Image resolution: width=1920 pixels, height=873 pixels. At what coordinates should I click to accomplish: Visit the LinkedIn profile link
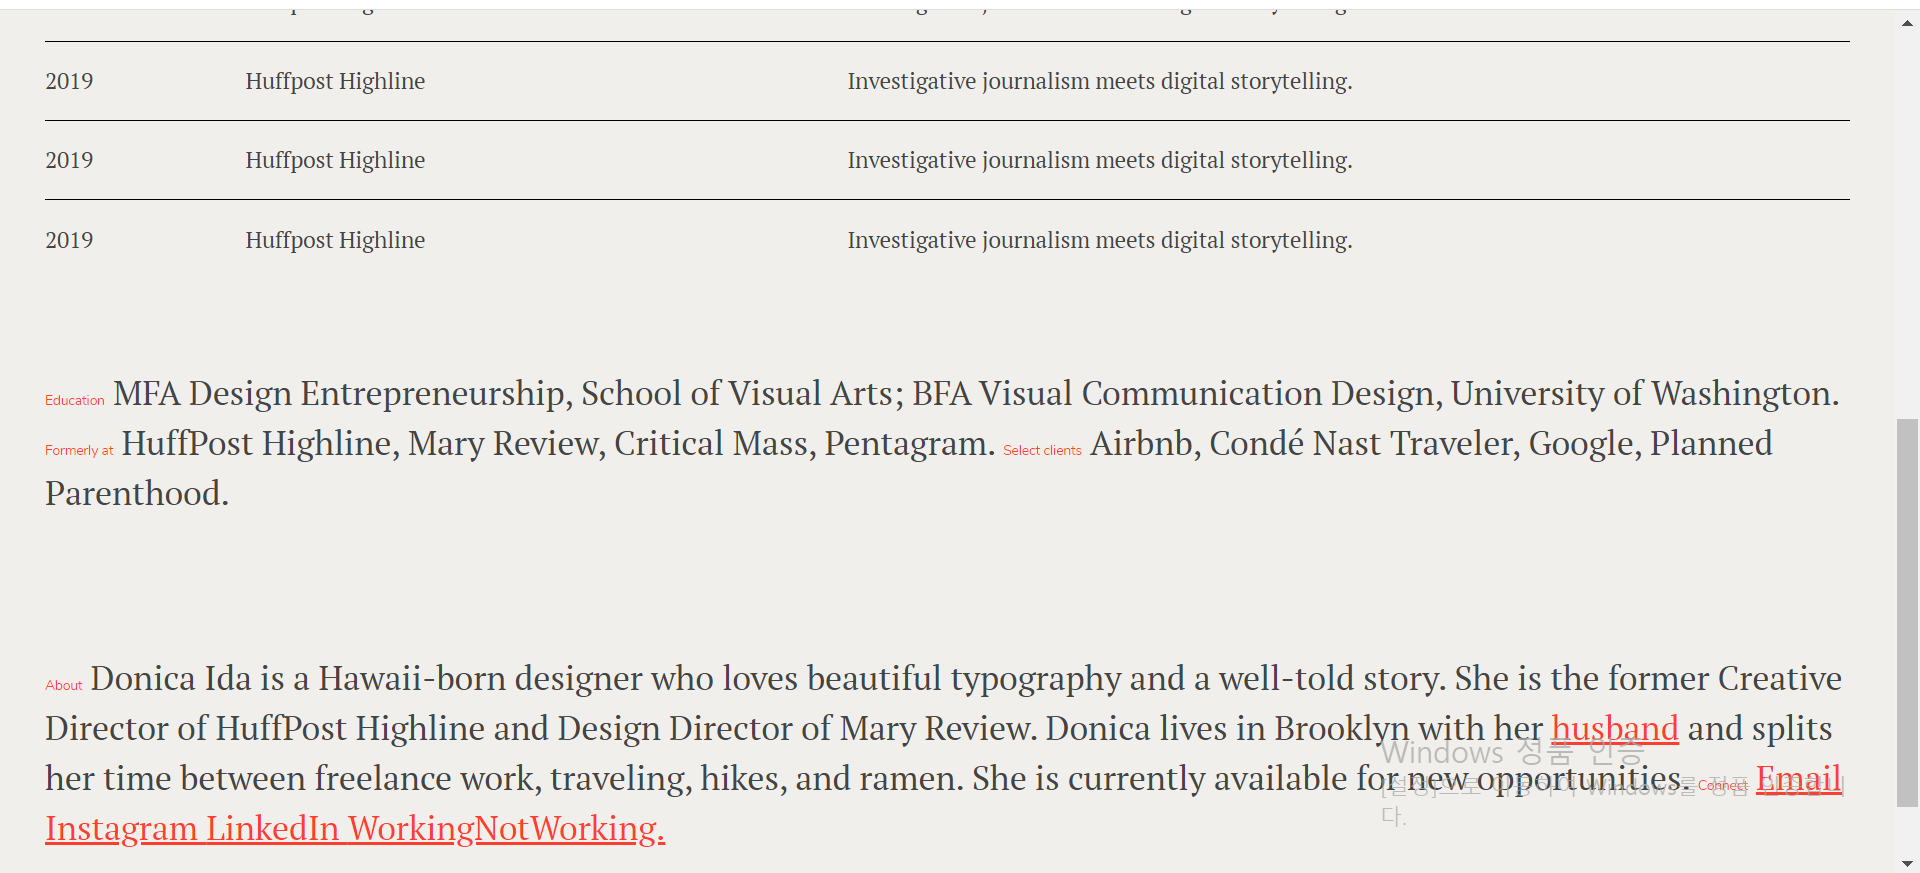(272, 829)
